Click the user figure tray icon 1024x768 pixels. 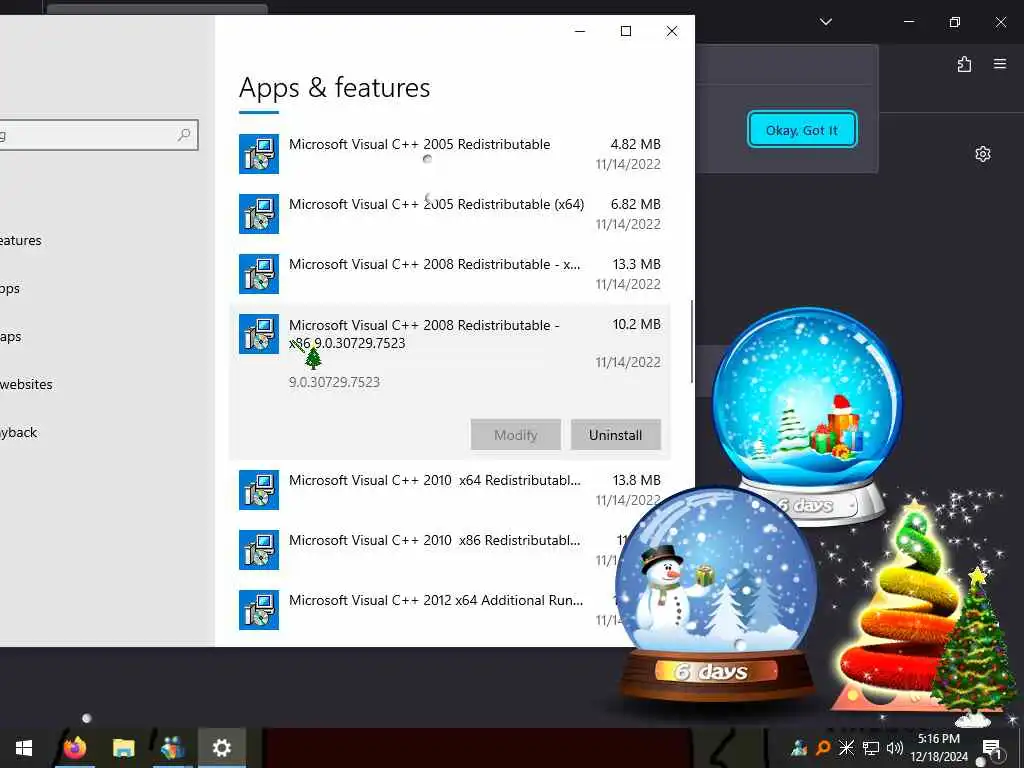799,748
